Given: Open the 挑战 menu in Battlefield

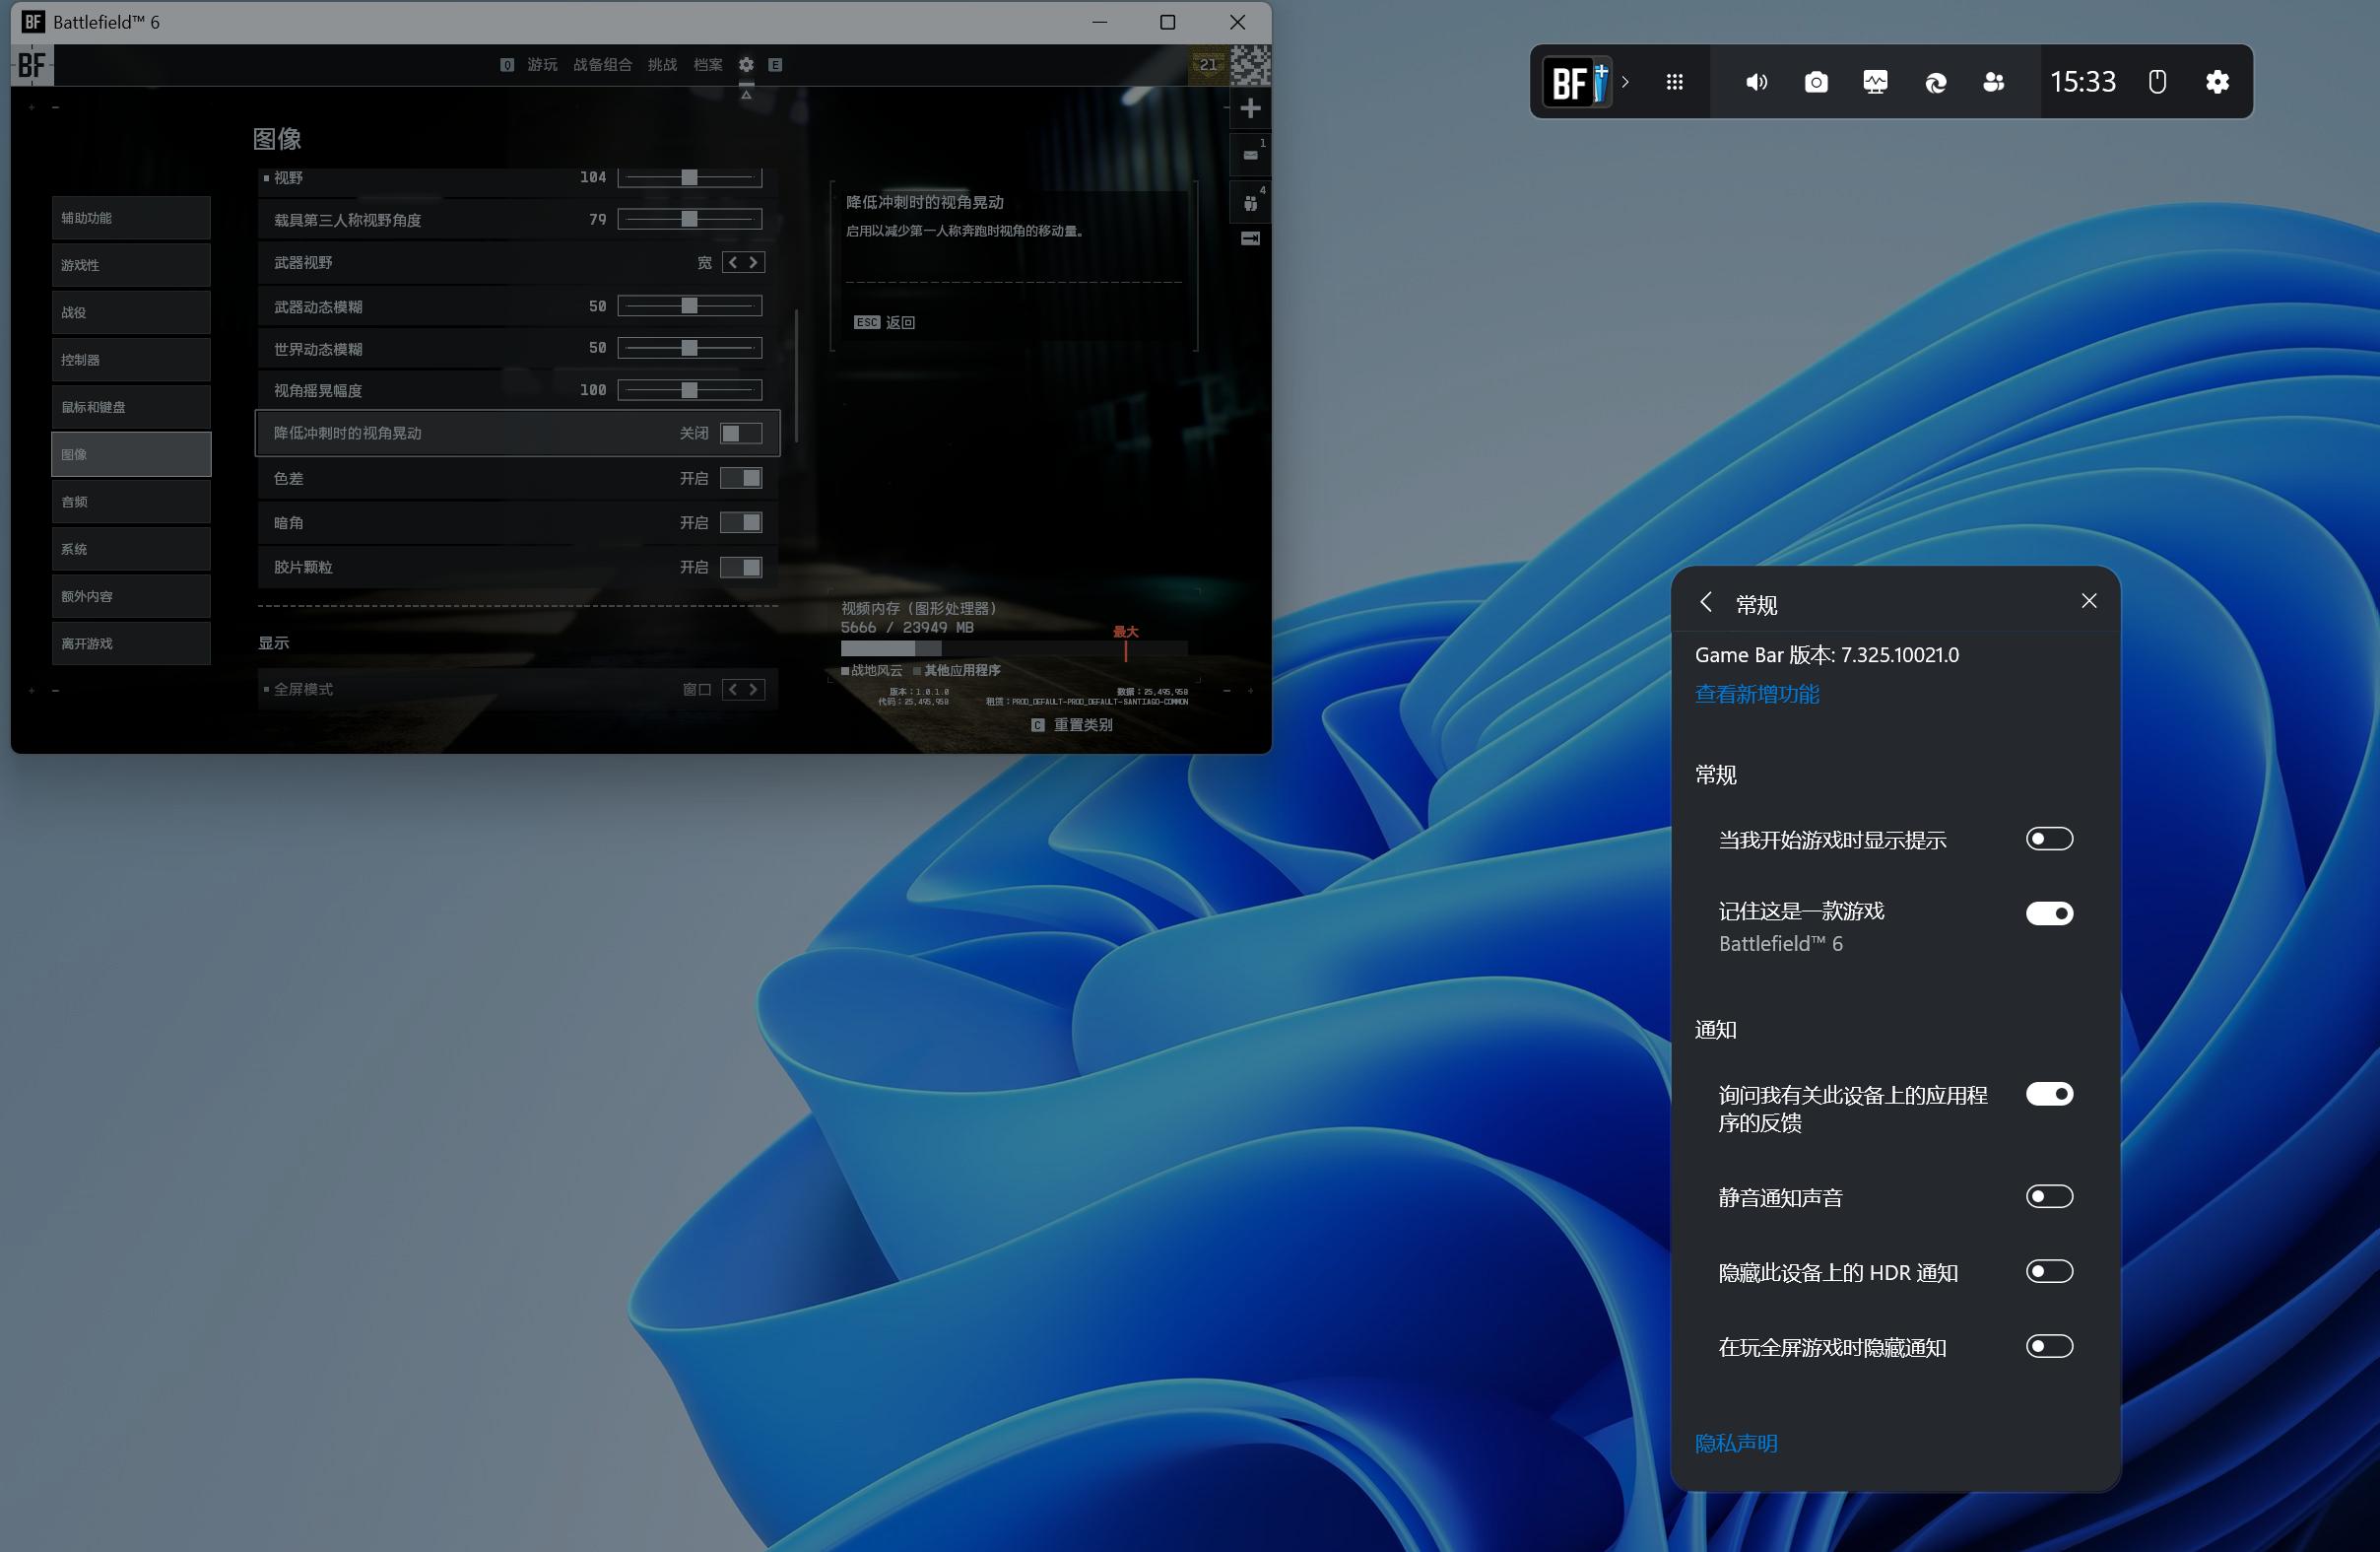Looking at the screenshot, I should (x=661, y=64).
